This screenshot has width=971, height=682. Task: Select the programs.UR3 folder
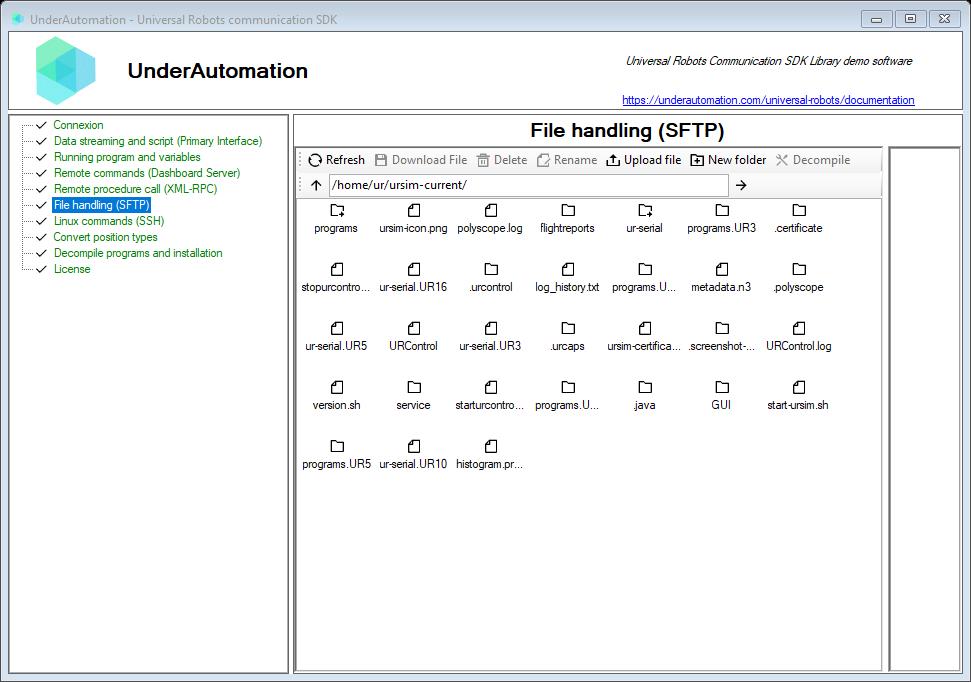pos(721,219)
